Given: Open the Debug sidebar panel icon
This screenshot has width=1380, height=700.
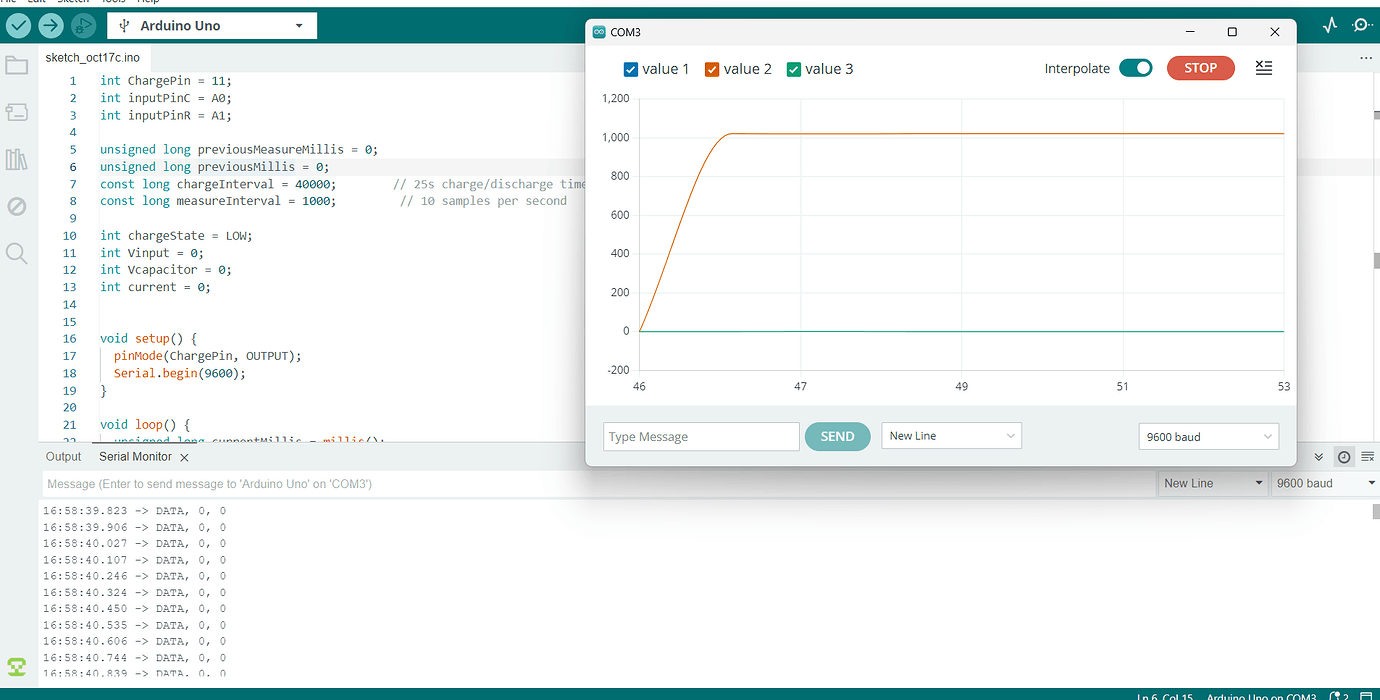Looking at the screenshot, I should [x=16, y=206].
